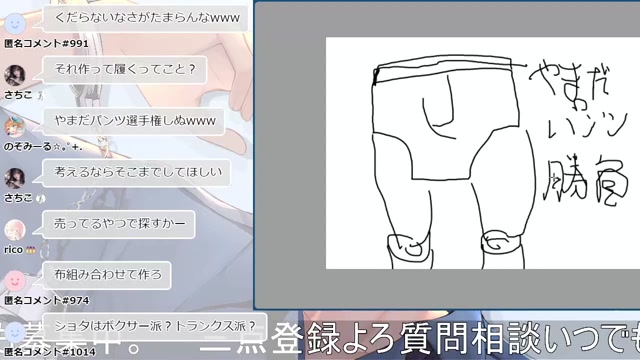Click the badge beside the upper さちこ name

point(40,96)
